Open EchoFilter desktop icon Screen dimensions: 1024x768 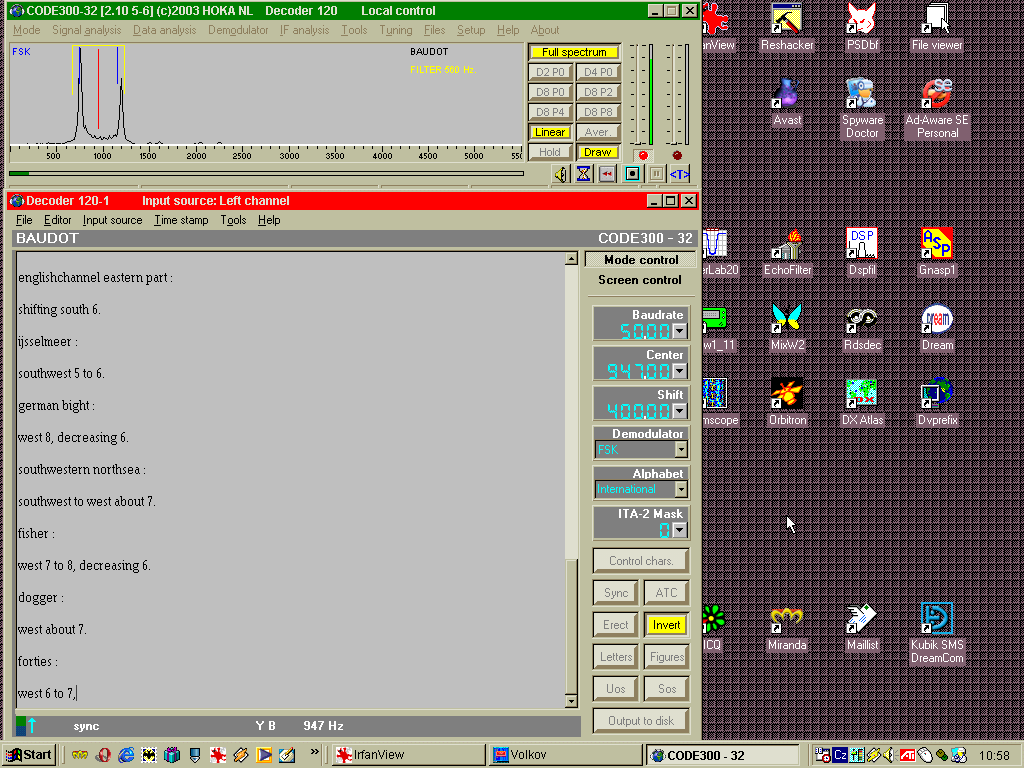point(787,252)
